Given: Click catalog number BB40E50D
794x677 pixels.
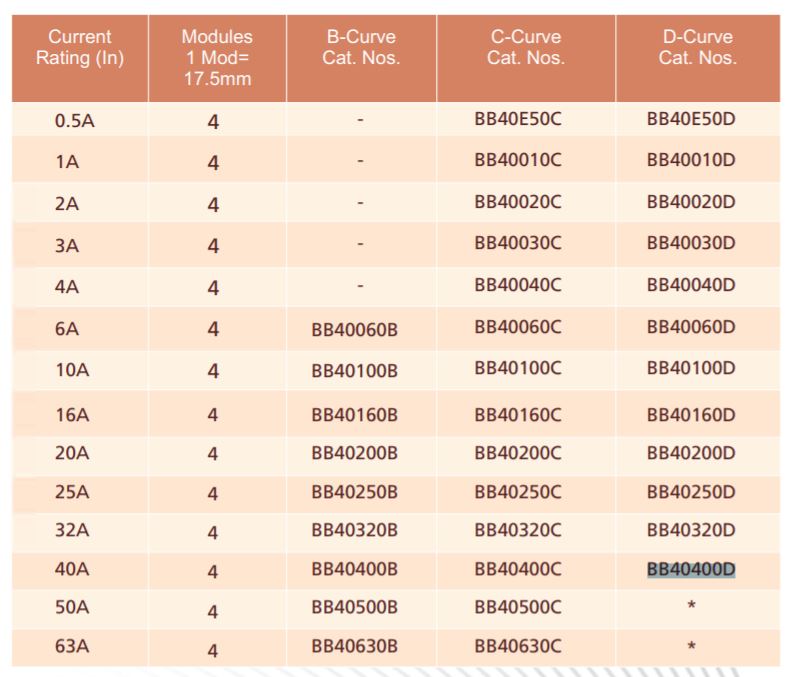Looking at the screenshot, I should 691,120.
